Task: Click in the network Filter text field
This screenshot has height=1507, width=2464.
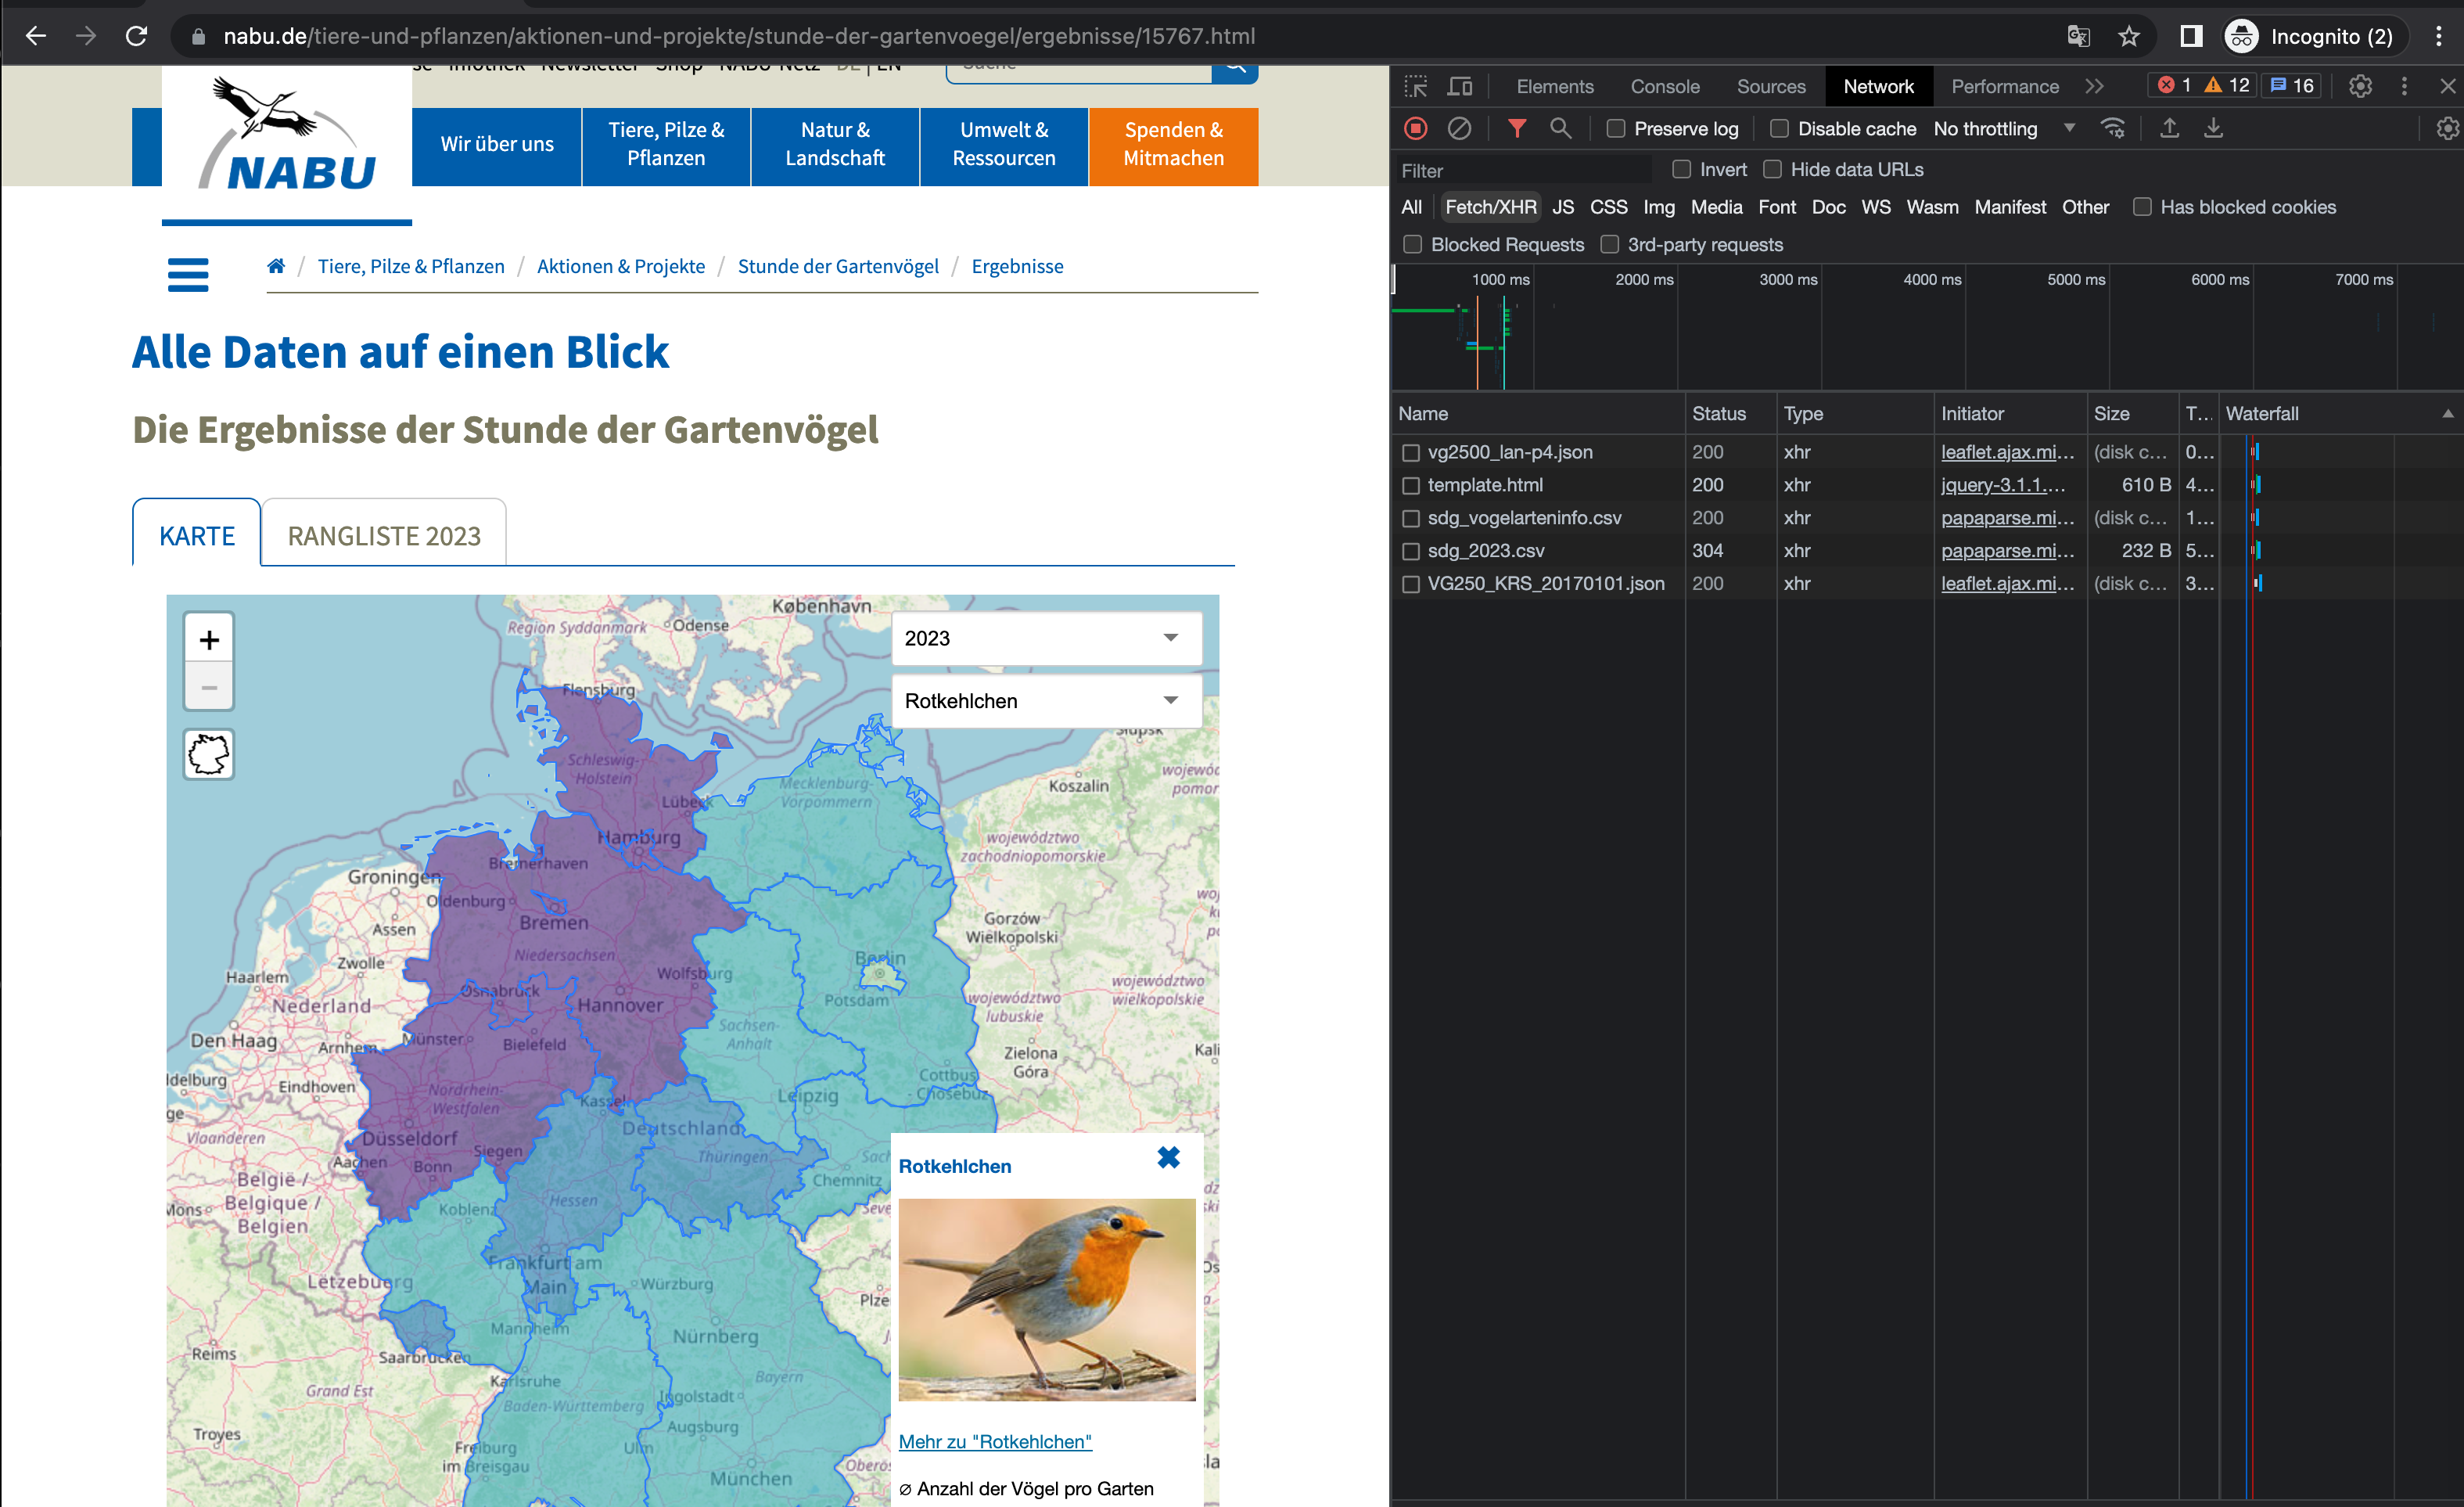Action: [x=1525, y=170]
